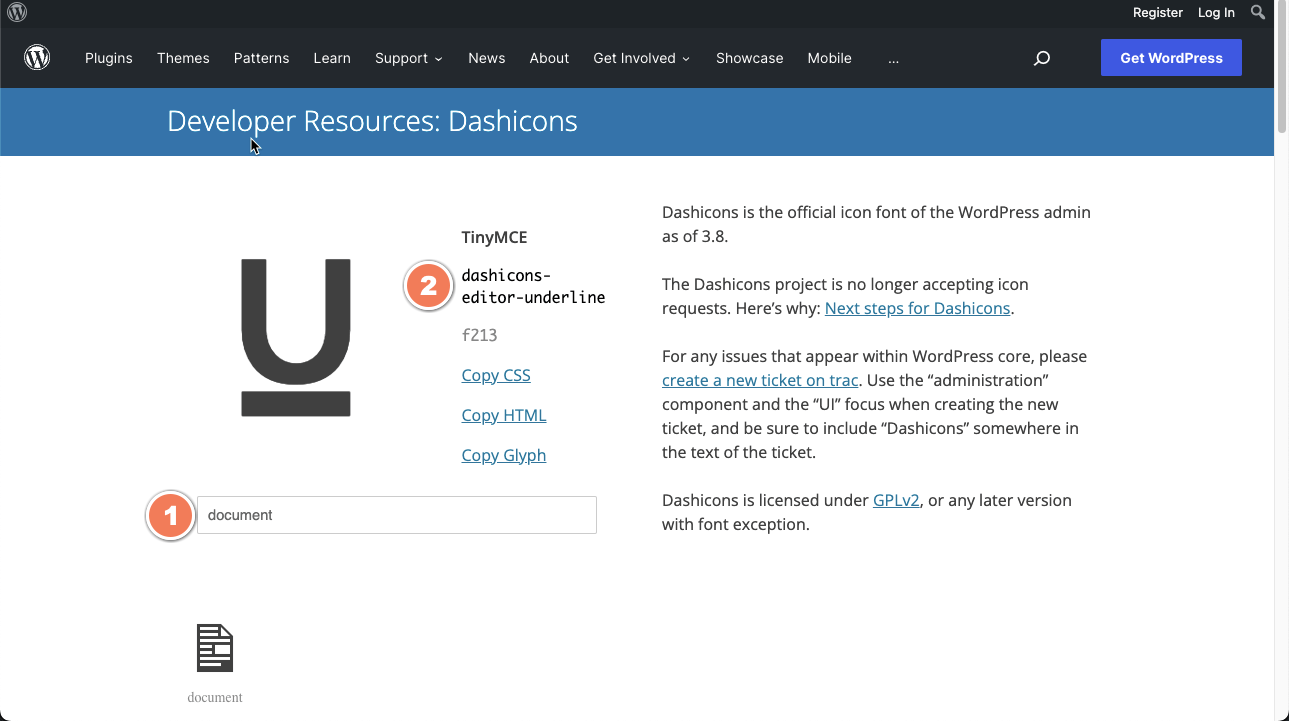1289x721 pixels.
Task: Click the TinyMCE section label
Action: coord(494,237)
